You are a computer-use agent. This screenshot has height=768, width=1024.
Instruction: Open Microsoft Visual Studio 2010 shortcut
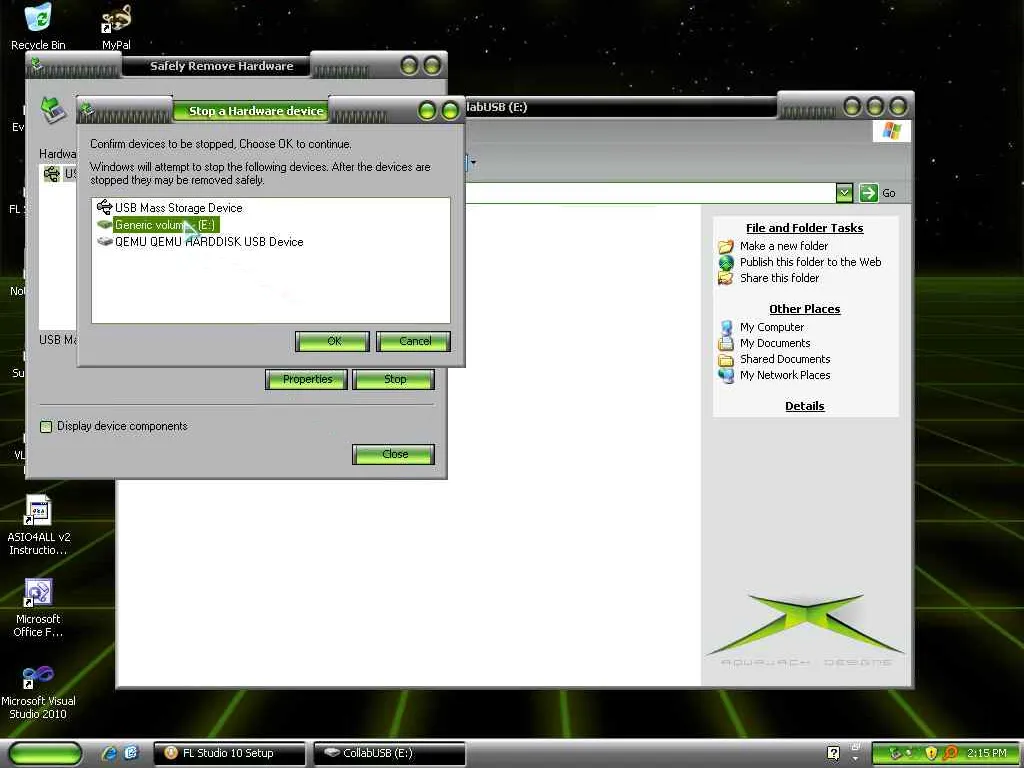pyautogui.click(x=38, y=691)
